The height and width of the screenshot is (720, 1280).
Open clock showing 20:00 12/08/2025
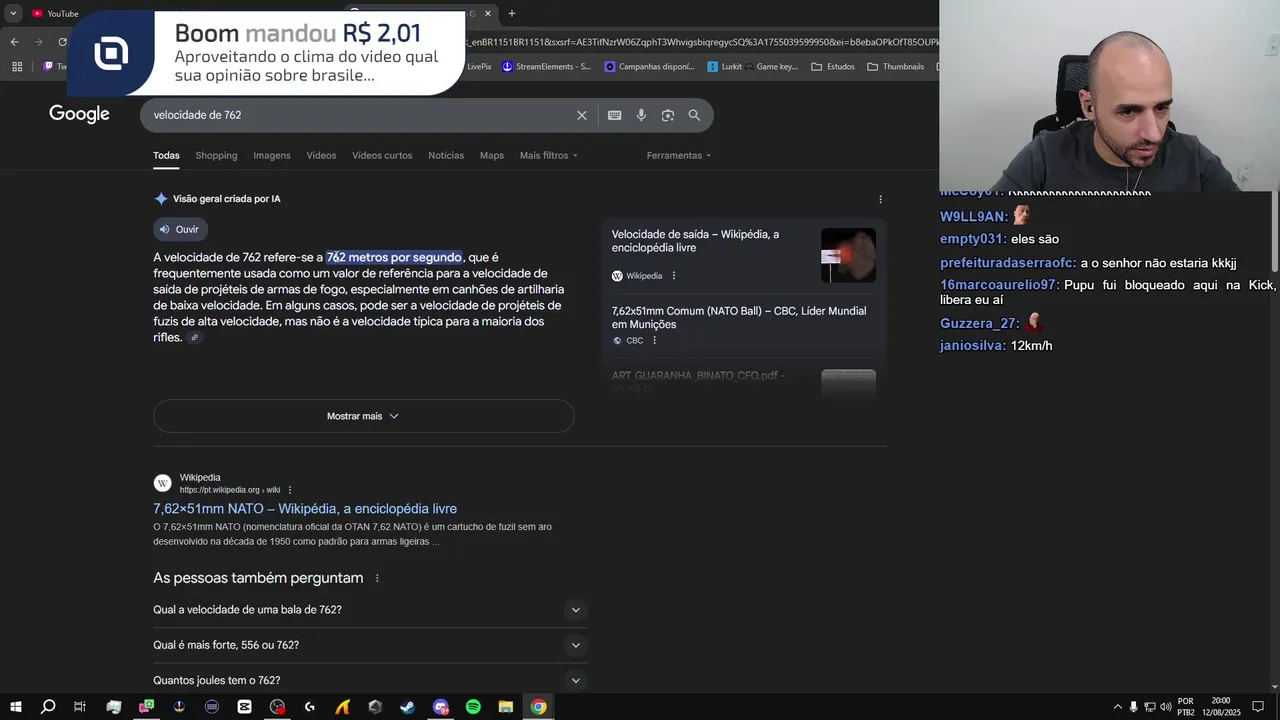[x=1220, y=707]
